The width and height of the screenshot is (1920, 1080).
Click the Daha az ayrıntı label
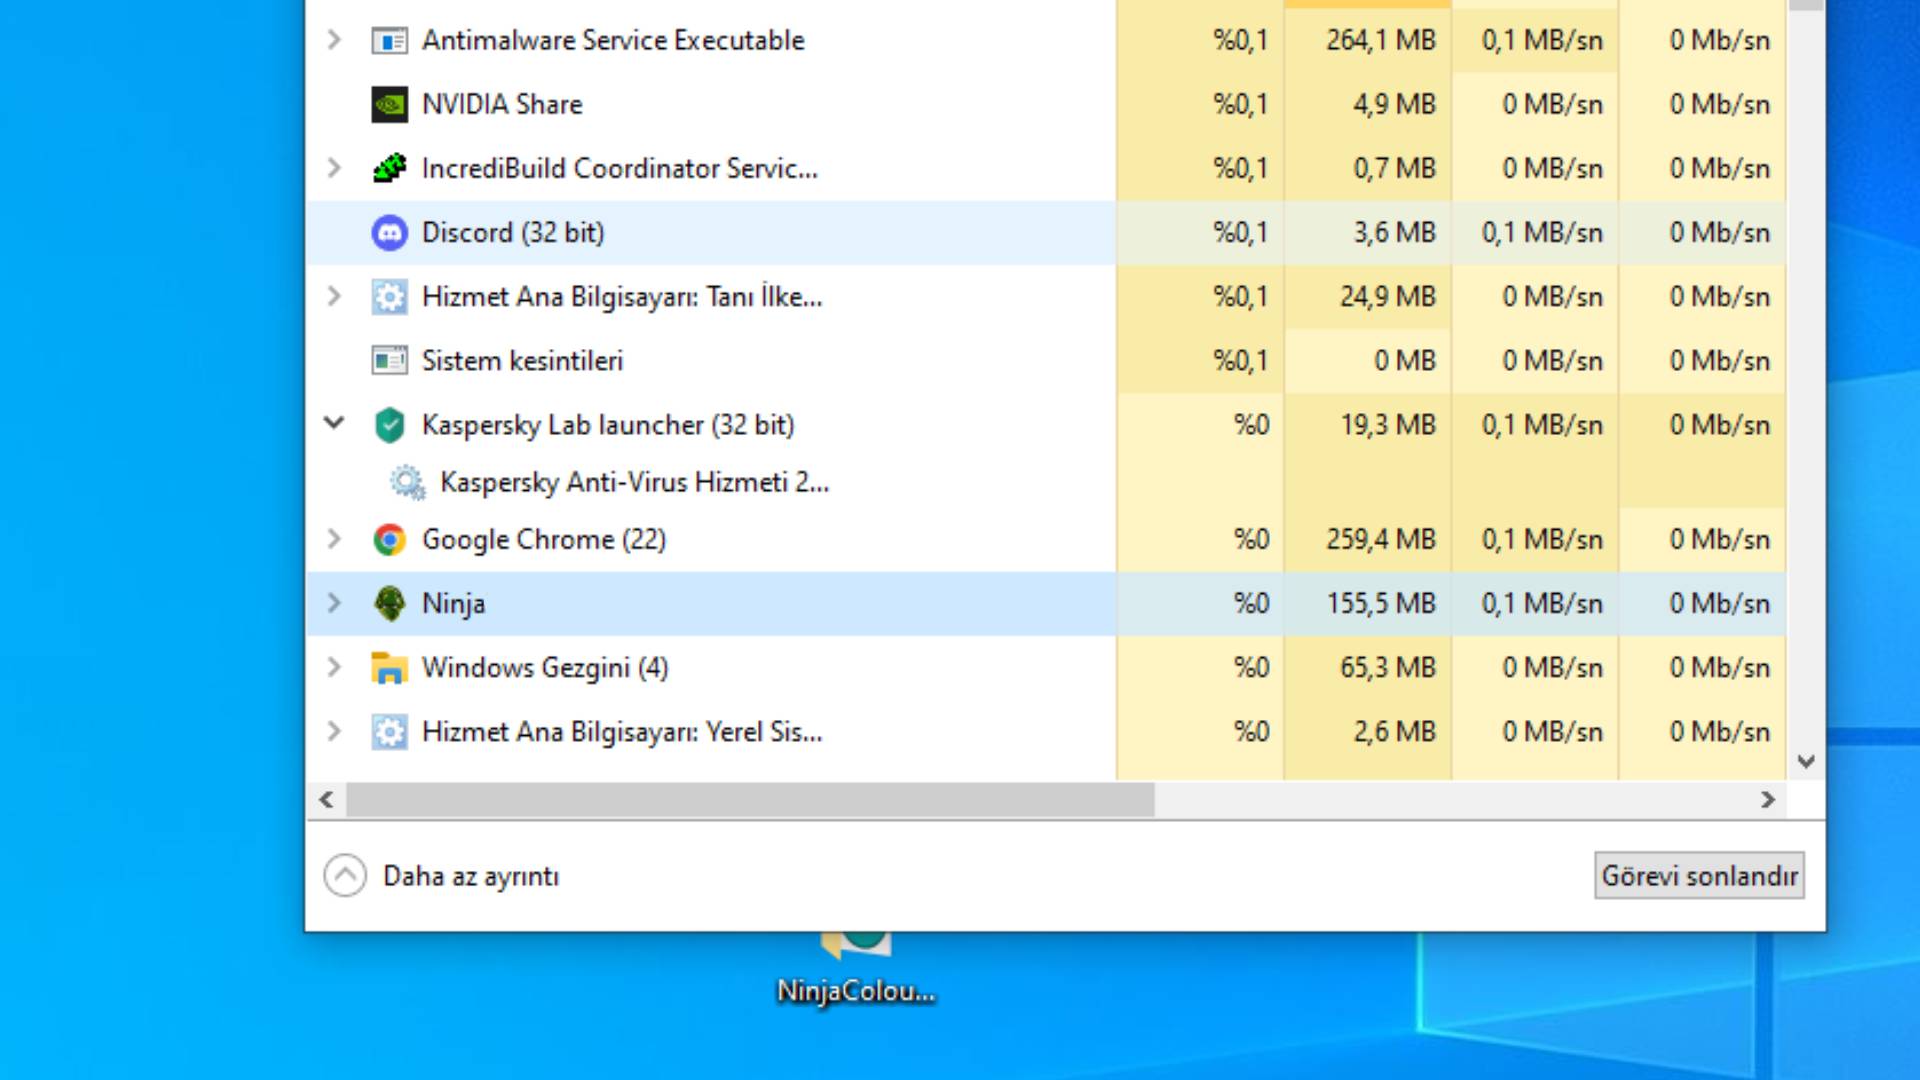[x=471, y=877]
